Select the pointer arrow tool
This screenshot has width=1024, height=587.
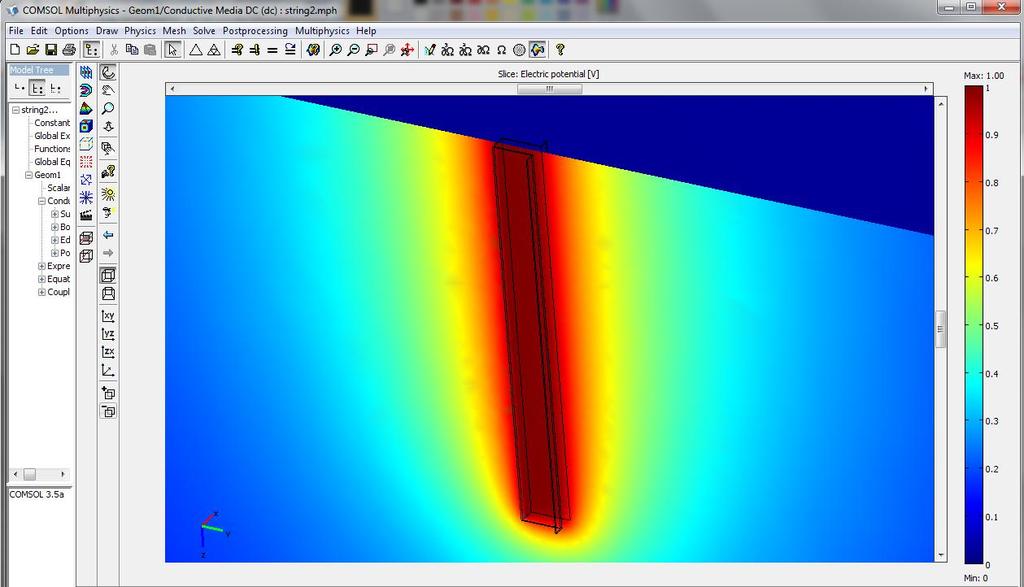pos(172,50)
